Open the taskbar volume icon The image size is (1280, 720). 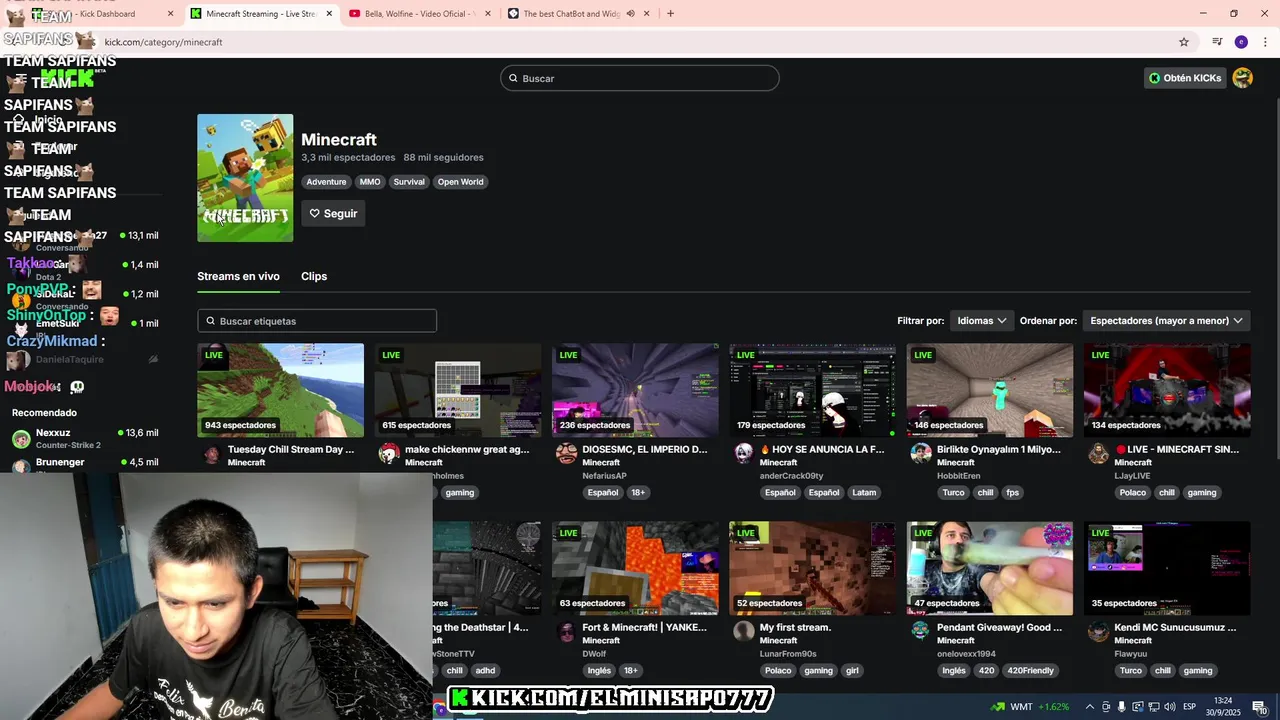(x=1169, y=707)
